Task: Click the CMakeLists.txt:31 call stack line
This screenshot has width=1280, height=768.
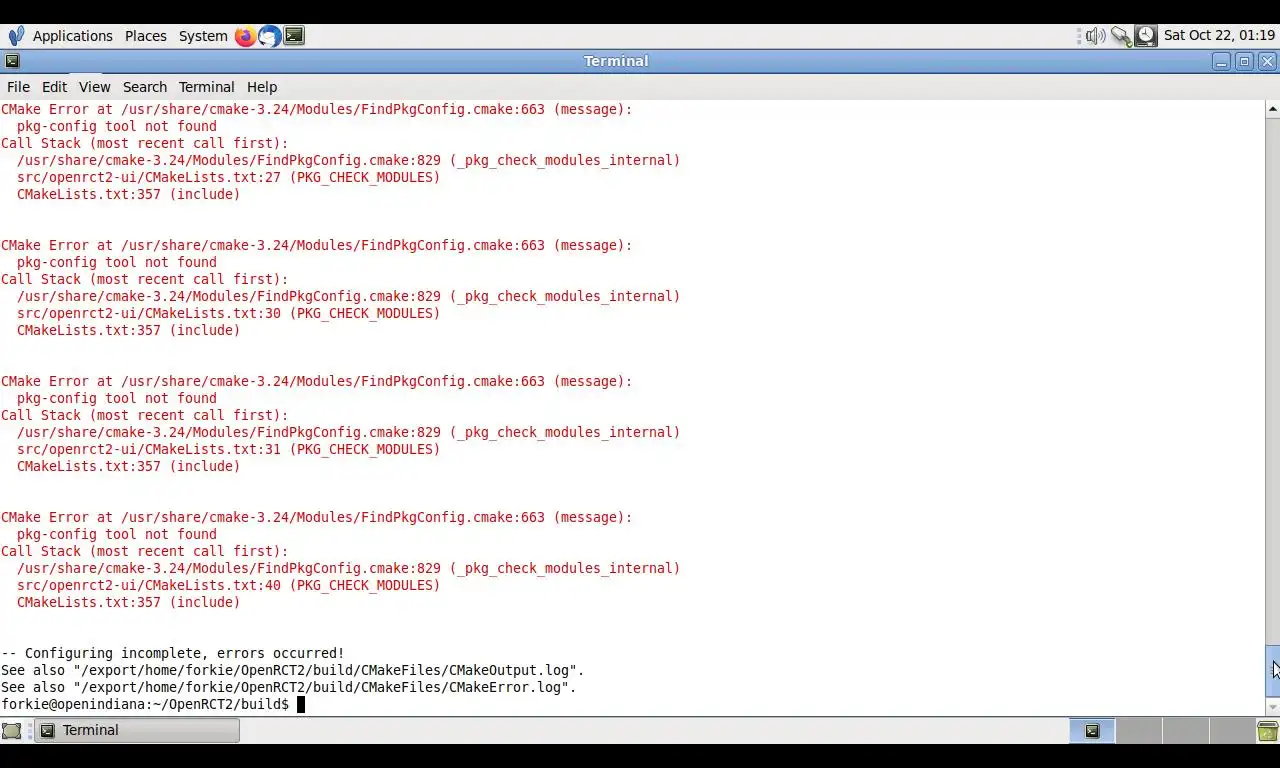Action: coord(228,449)
